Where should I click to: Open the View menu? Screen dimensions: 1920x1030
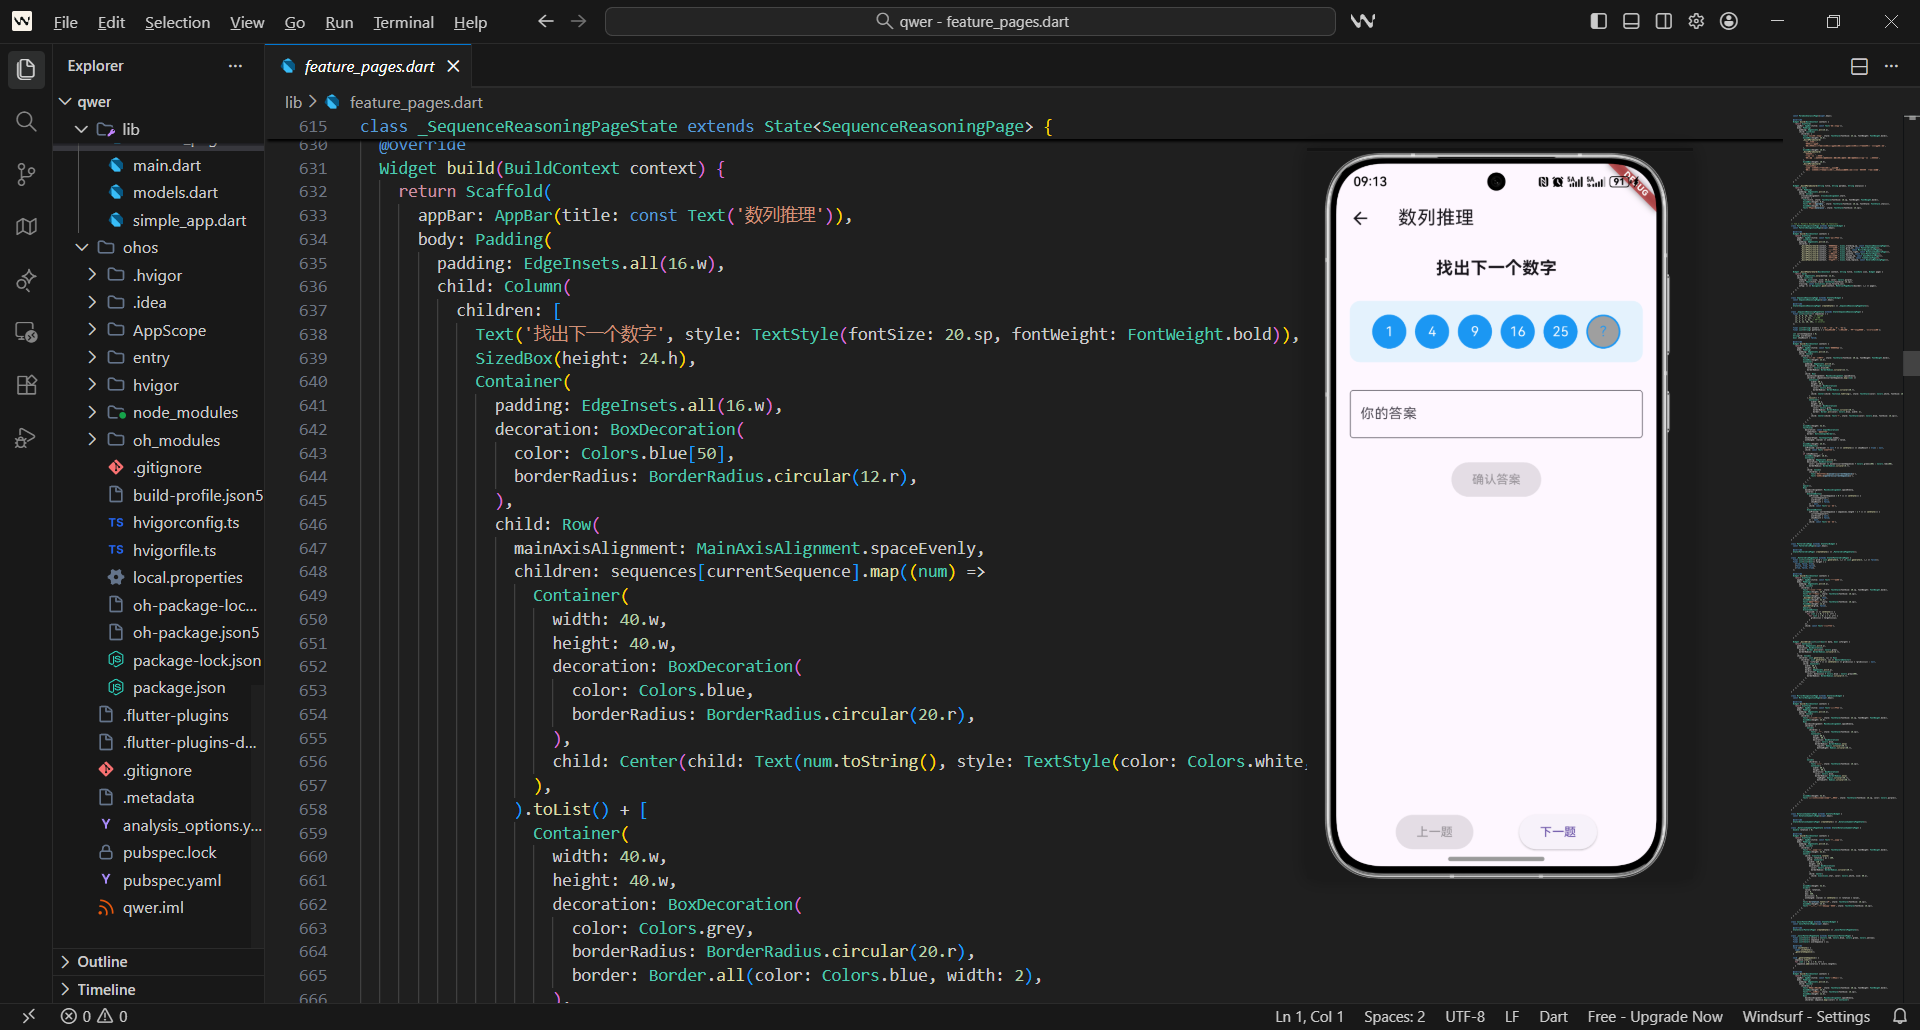pos(247,22)
